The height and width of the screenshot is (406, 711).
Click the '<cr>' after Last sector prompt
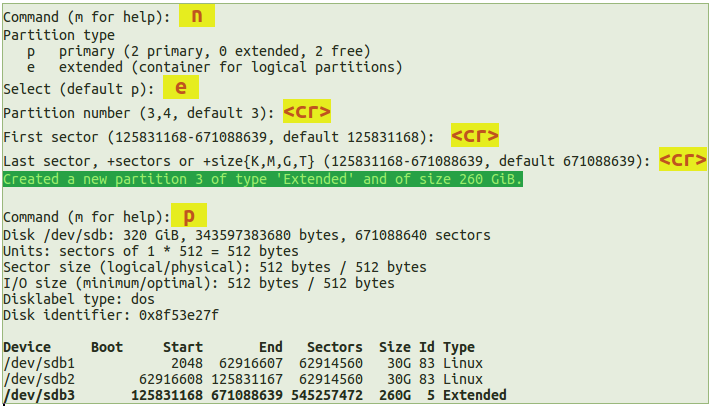(683, 160)
